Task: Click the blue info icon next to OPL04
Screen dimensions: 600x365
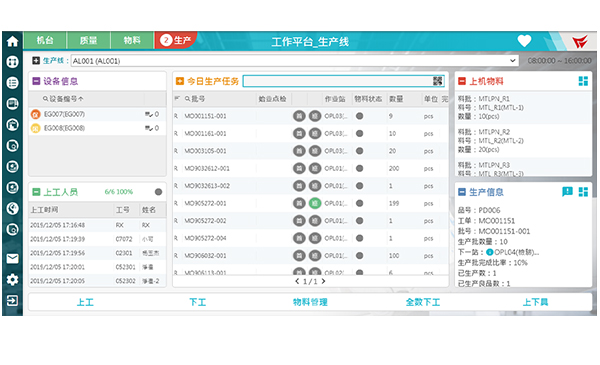Action: tap(489, 253)
